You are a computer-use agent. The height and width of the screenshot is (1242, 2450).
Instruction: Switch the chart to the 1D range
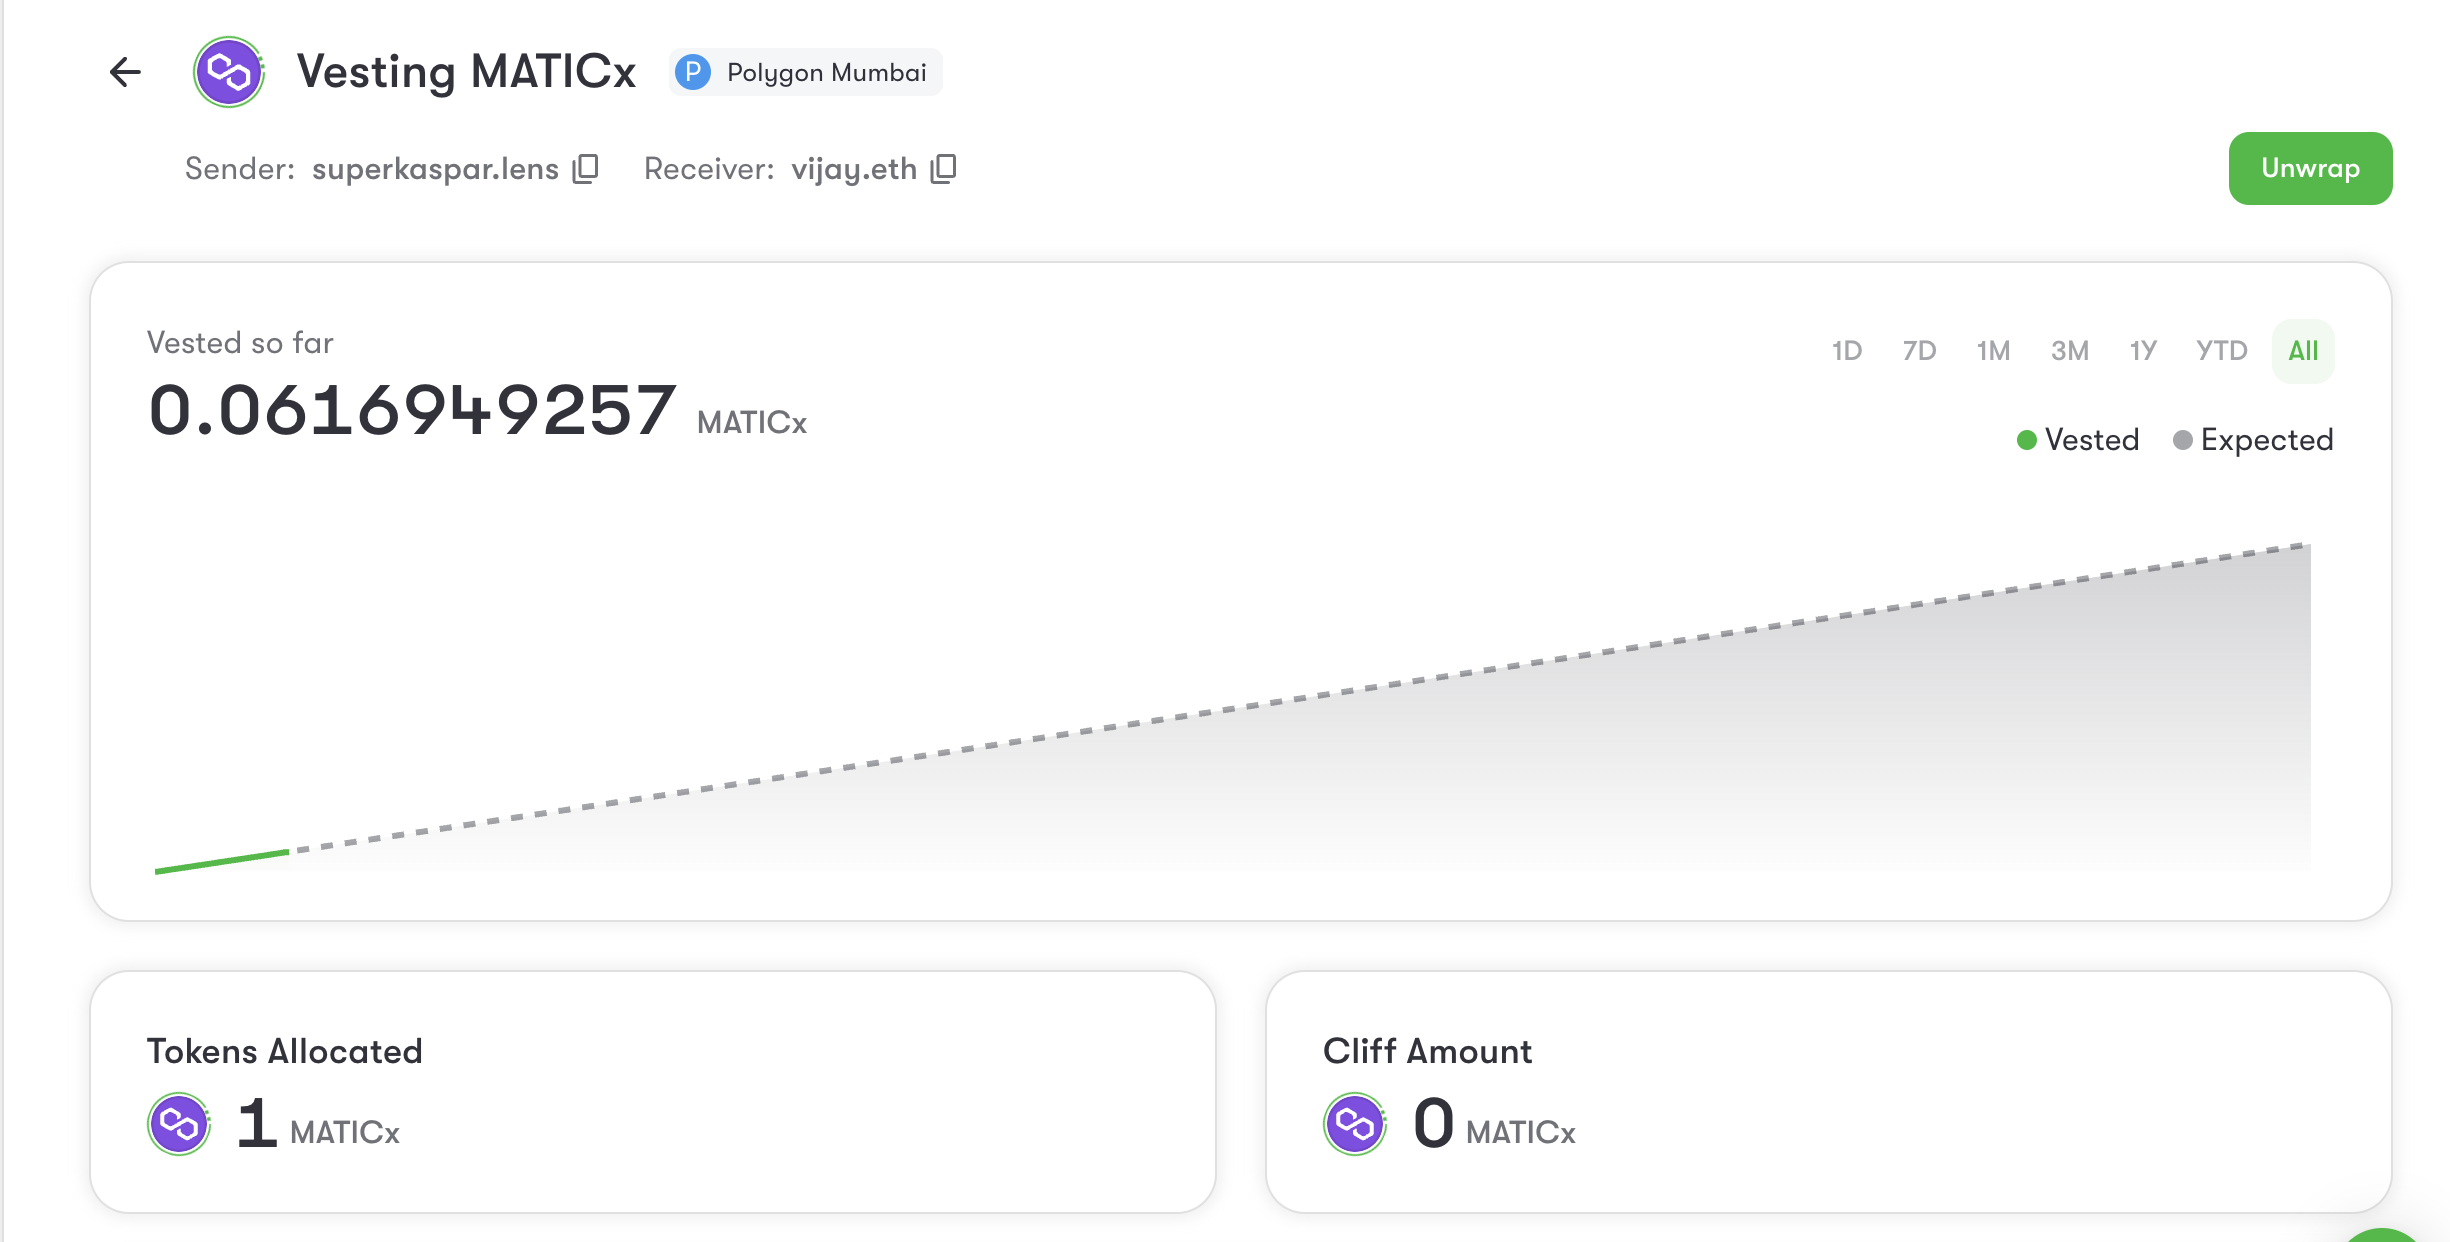tap(1846, 350)
